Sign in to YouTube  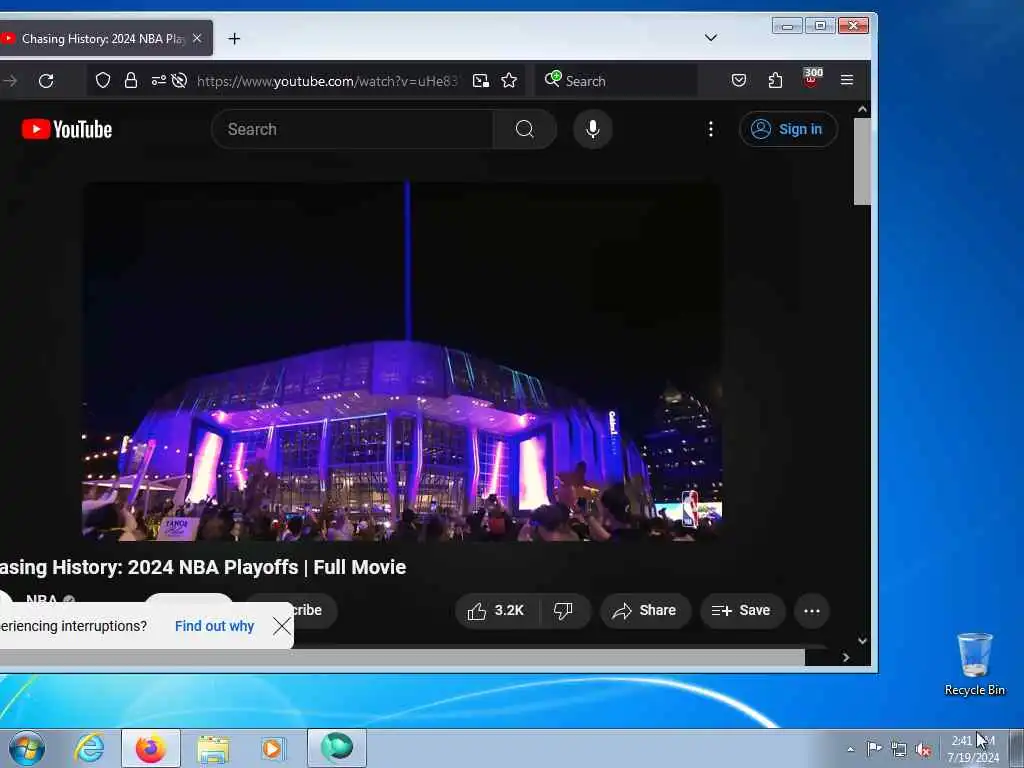pyautogui.click(x=788, y=129)
